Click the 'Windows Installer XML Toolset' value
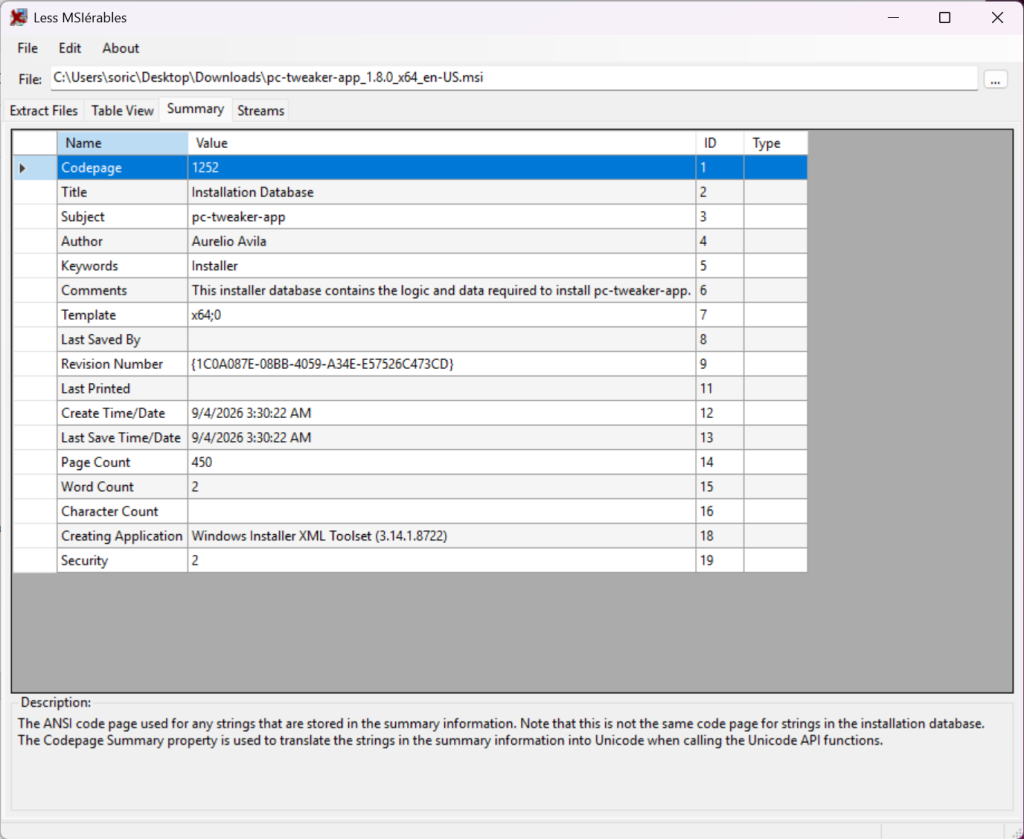The width and height of the screenshot is (1024, 839). point(442,536)
